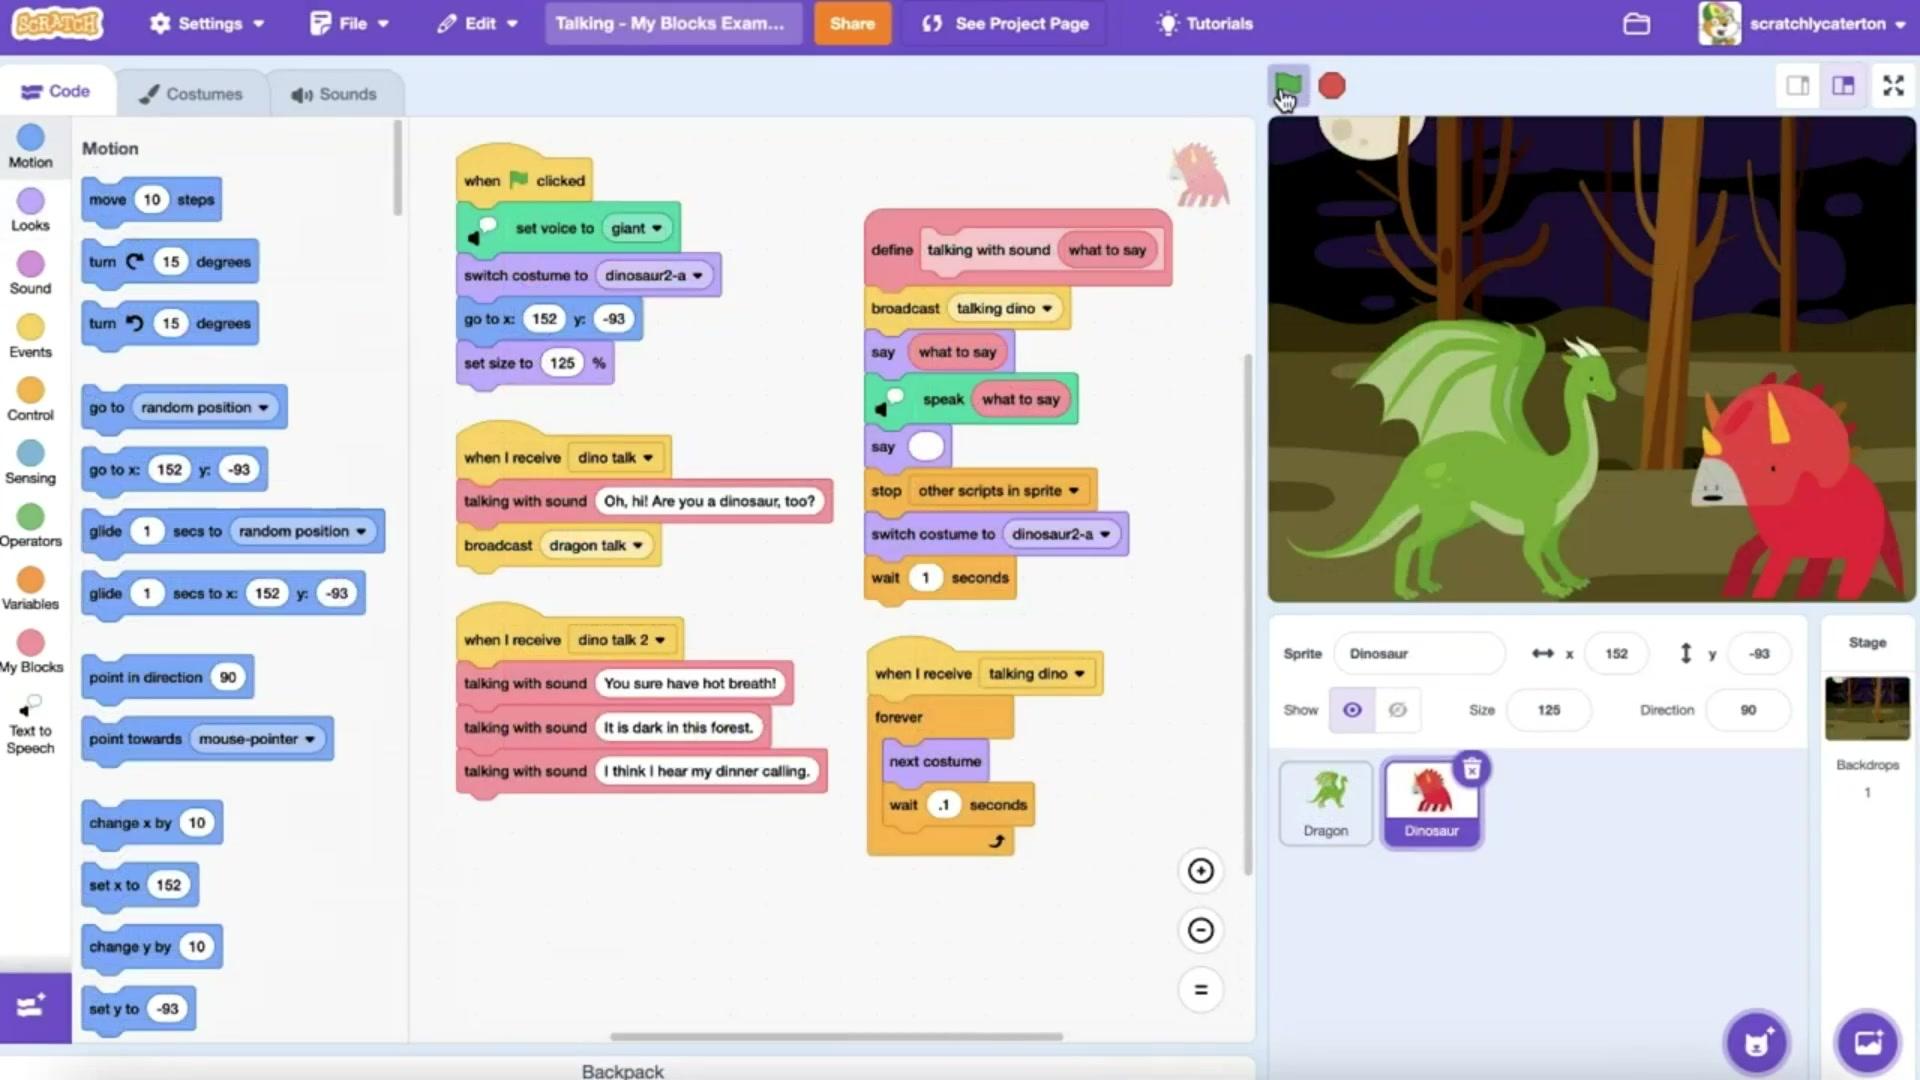This screenshot has width=1920, height=1080.
Task: Enter full screen stage mode
Action: [x=1893, y=86]
